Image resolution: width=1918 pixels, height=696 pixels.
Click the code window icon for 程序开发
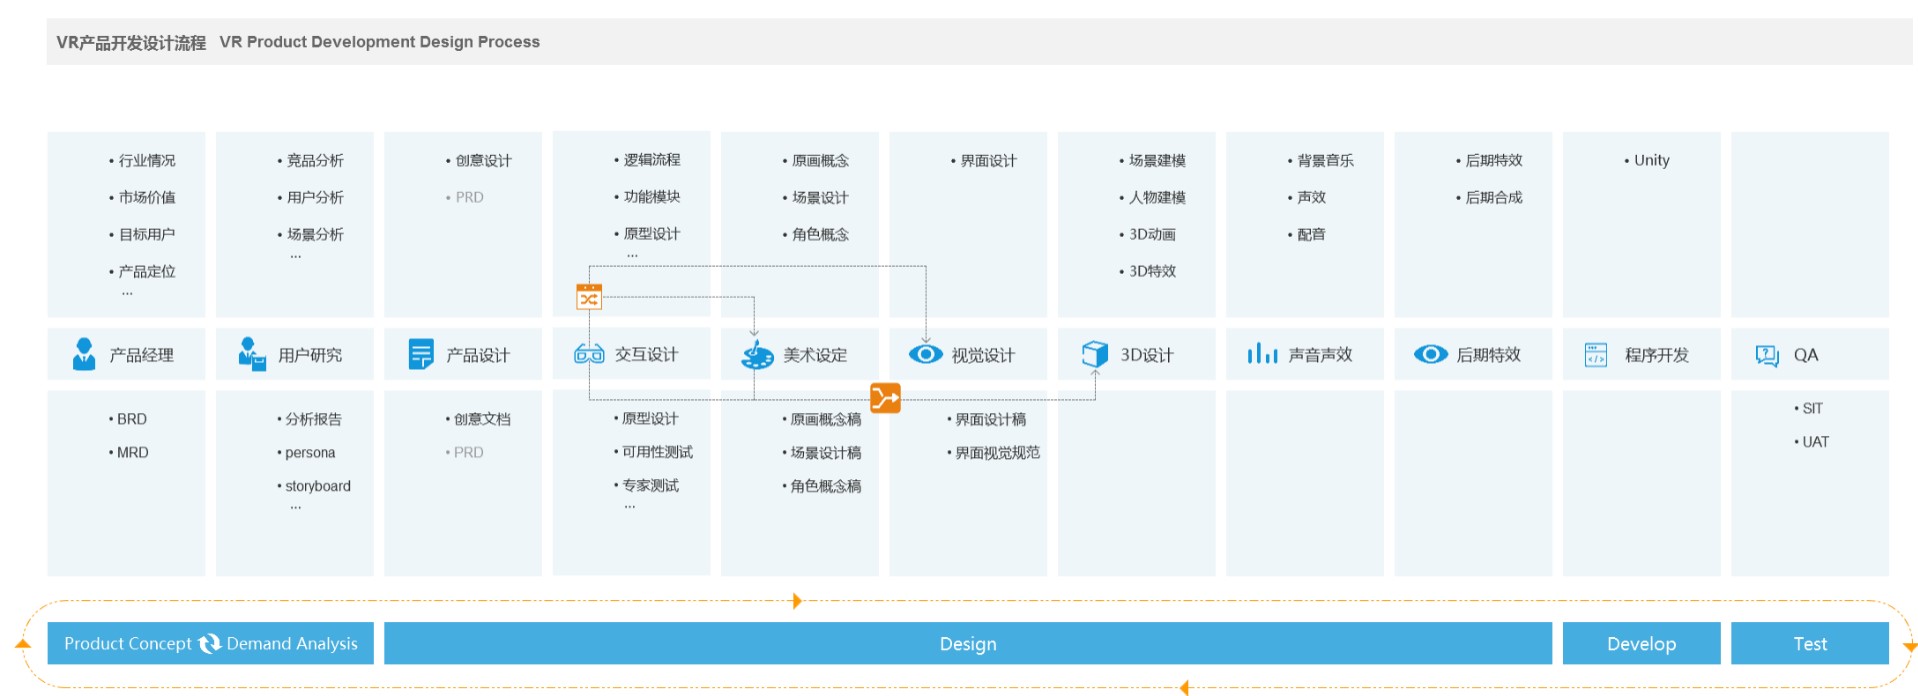point(1596,354)
